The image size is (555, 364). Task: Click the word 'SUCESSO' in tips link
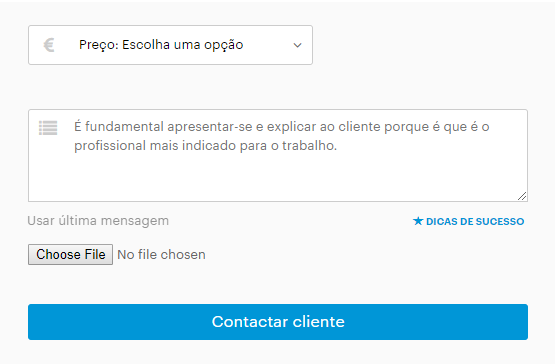coord(500,221)
